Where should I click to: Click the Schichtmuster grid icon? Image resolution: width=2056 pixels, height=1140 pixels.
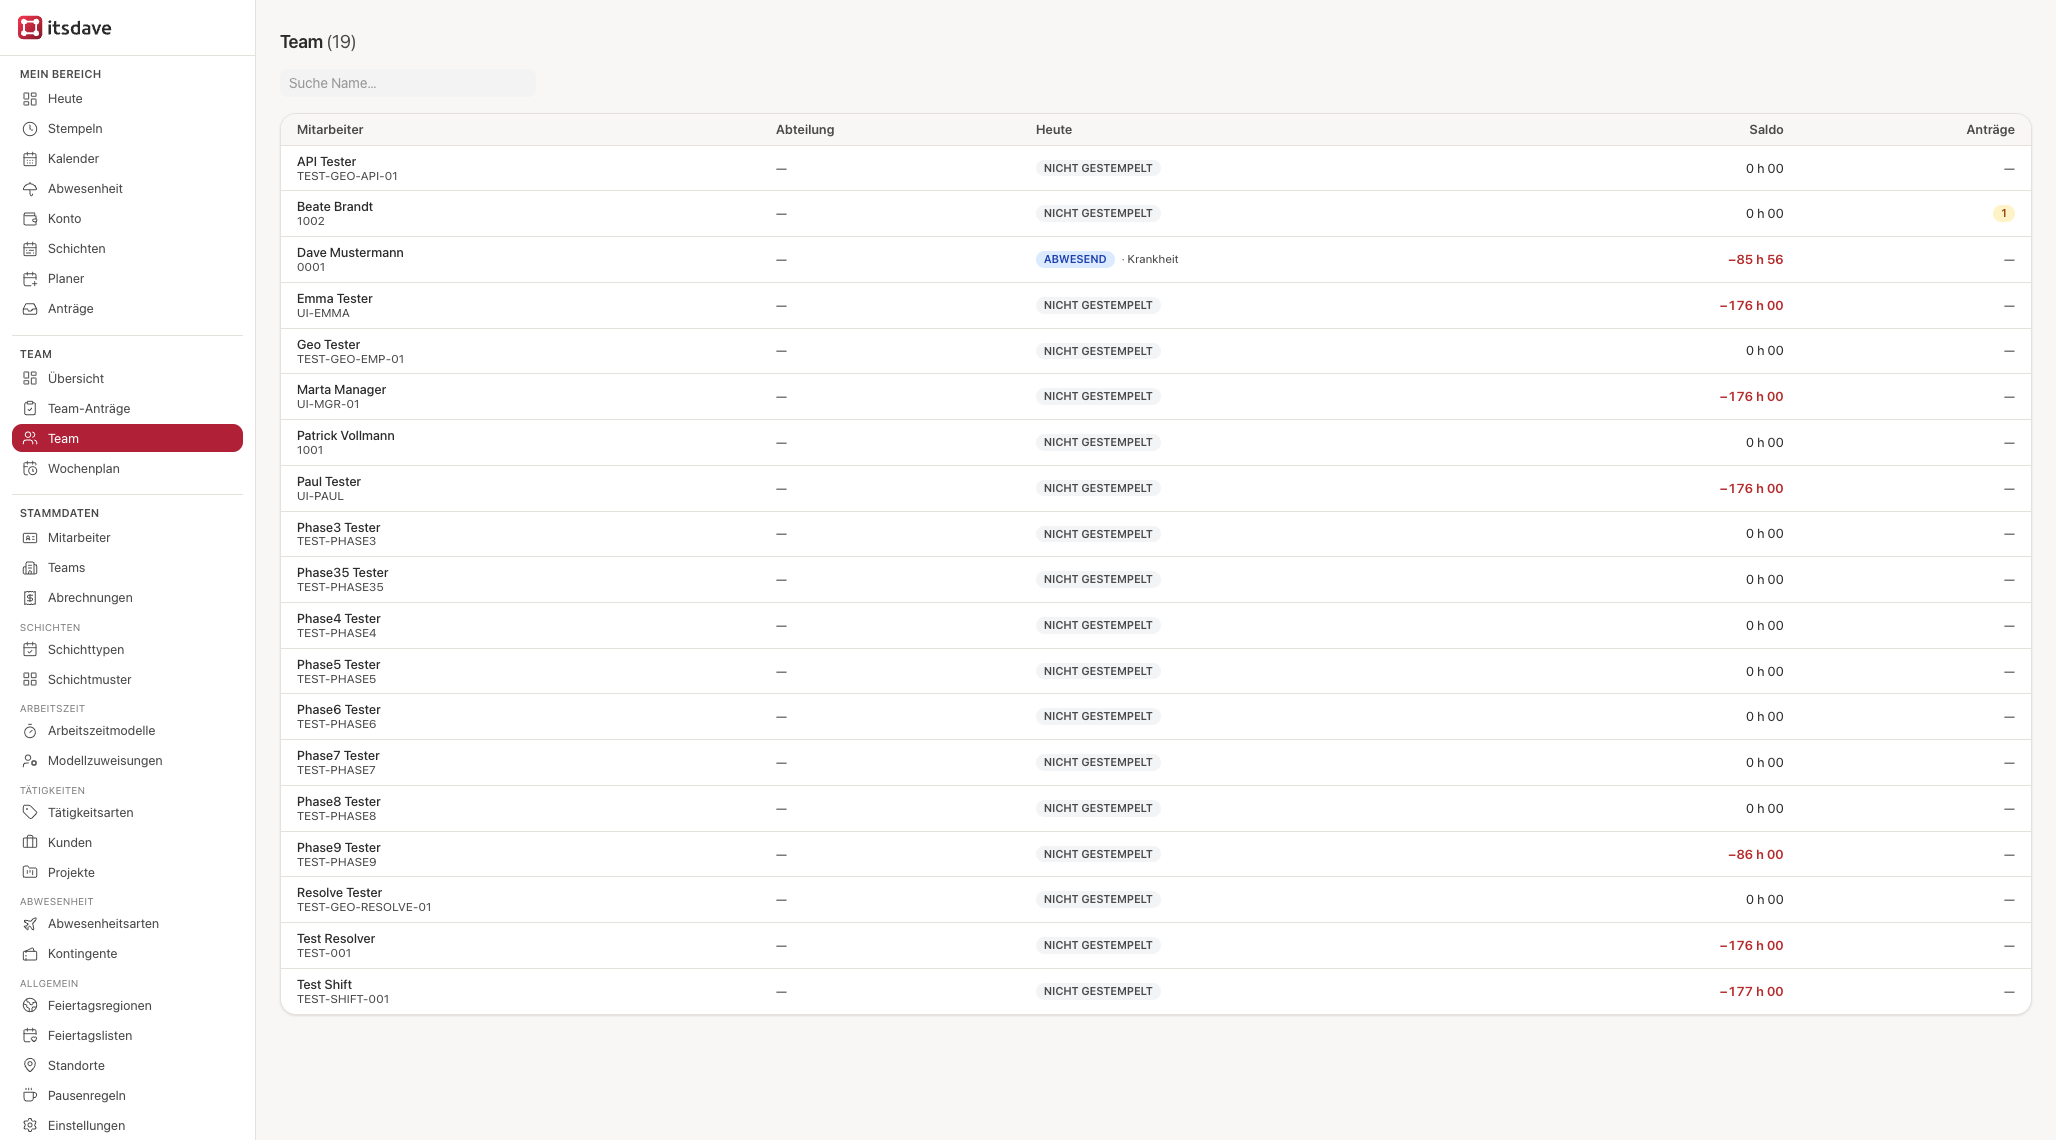[x=30, y=680]
